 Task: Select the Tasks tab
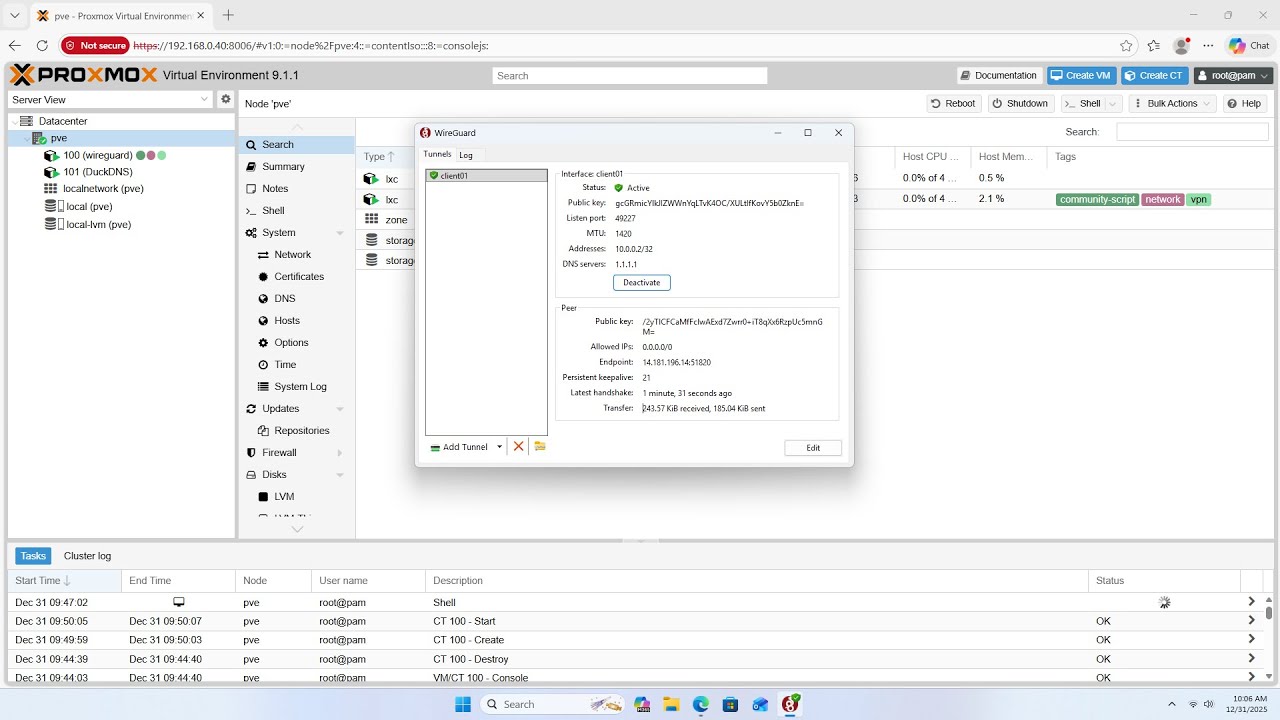pyautogui.click(x=33, y=556)
